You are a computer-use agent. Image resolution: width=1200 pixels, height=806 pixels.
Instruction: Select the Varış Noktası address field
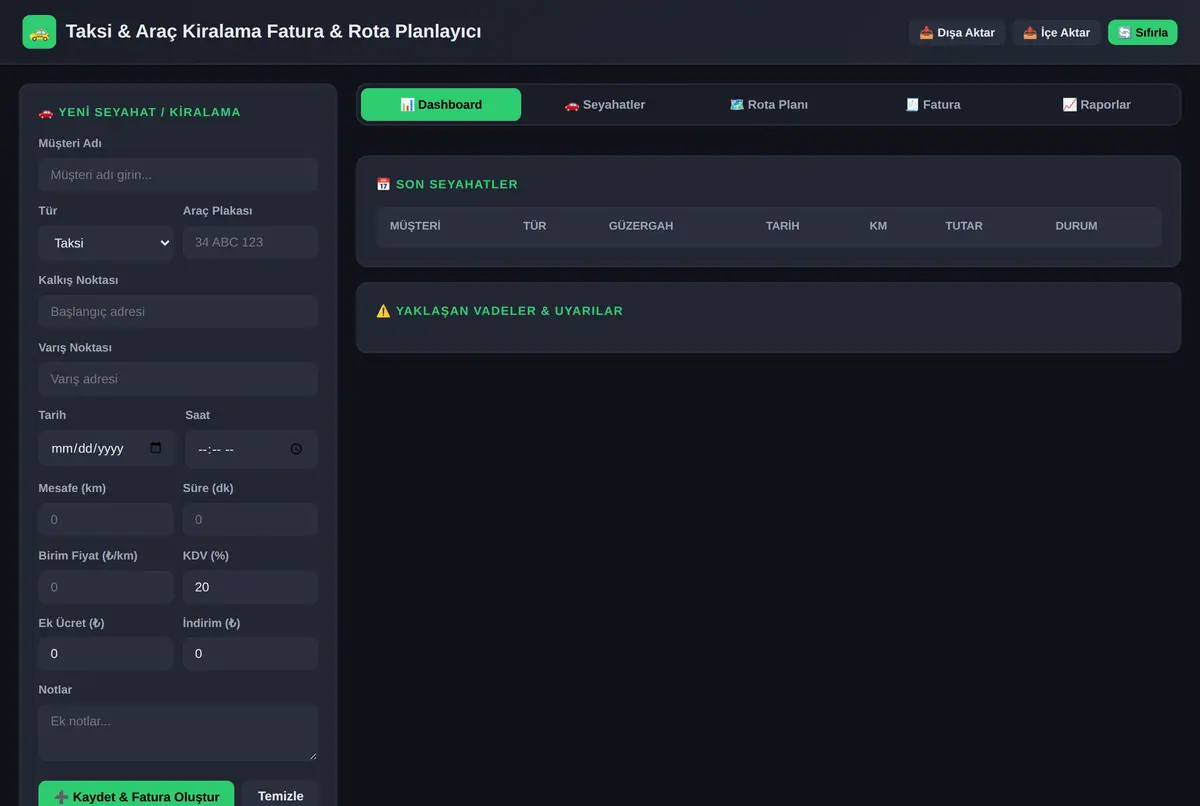(178, 380)
